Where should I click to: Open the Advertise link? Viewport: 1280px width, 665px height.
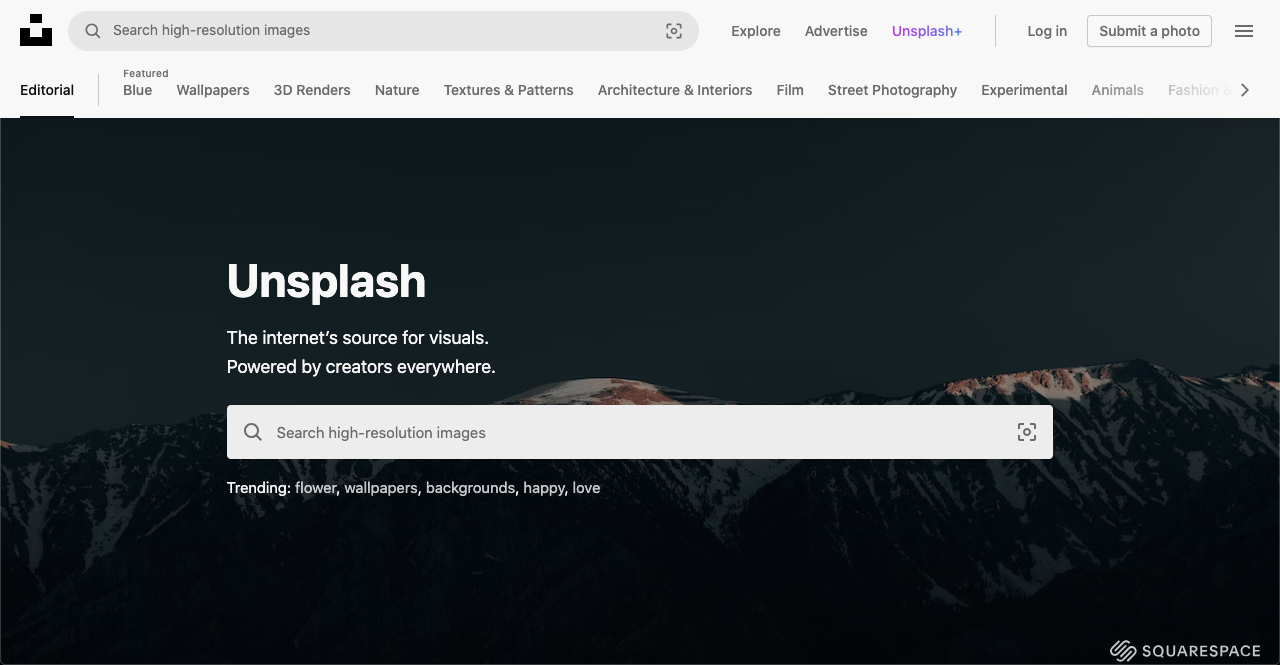pyautogui.click(x=836, y=31)
